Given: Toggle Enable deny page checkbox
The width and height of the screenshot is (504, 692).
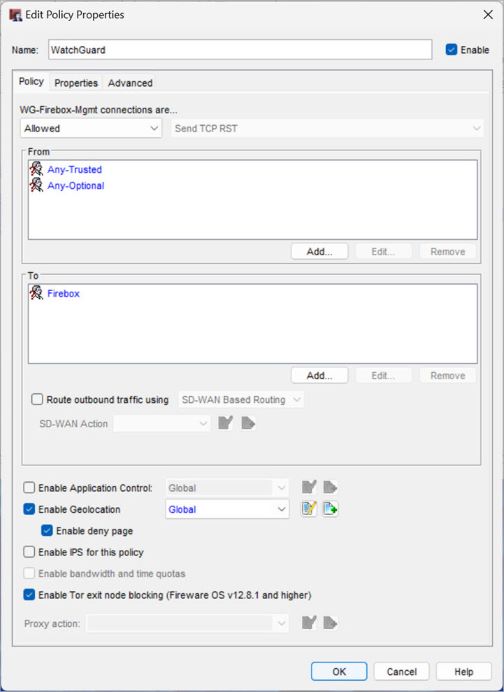Looking at the screenshot, I should click(x=47, y=530).
